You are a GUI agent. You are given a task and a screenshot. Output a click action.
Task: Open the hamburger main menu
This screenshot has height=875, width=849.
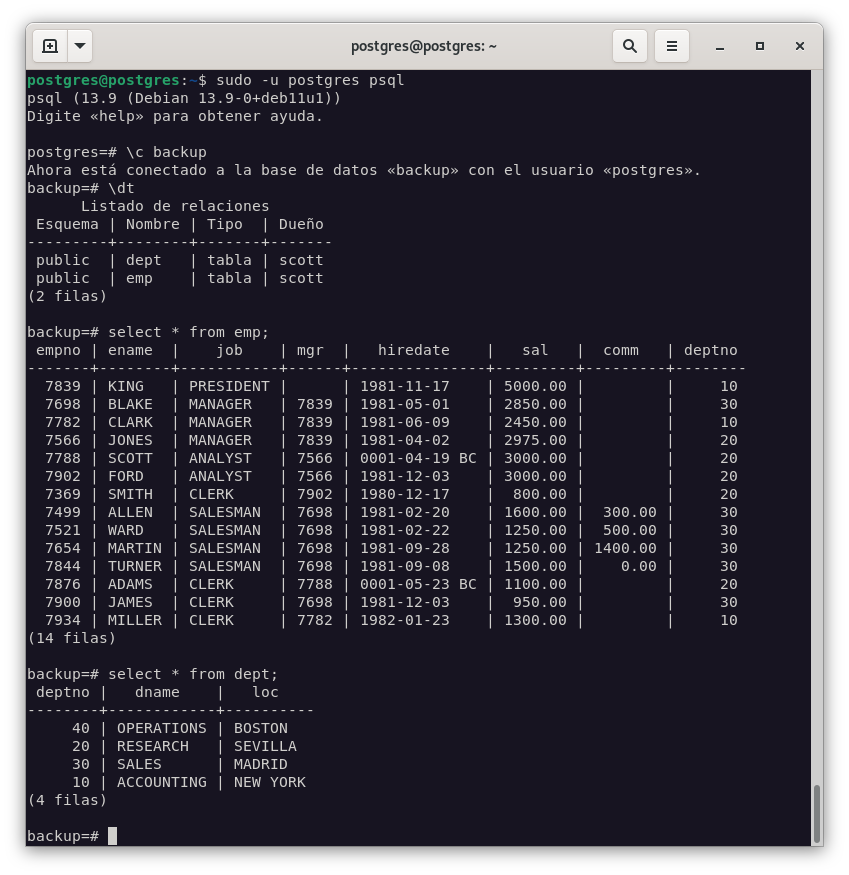672,46
